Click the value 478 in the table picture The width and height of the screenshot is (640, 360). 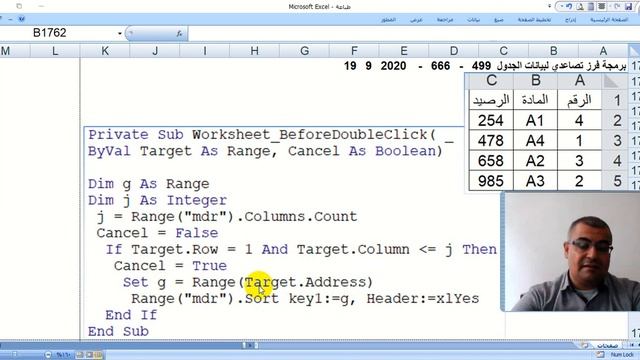pos(491,141)
